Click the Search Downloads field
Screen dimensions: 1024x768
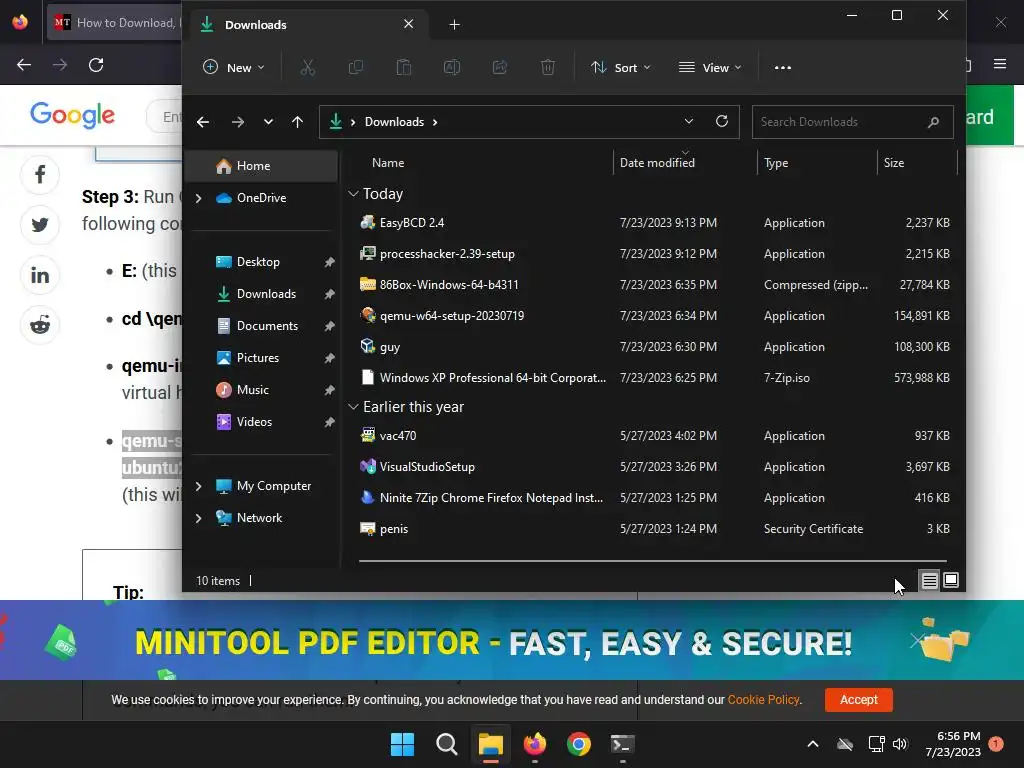click(x=852, y=122)
